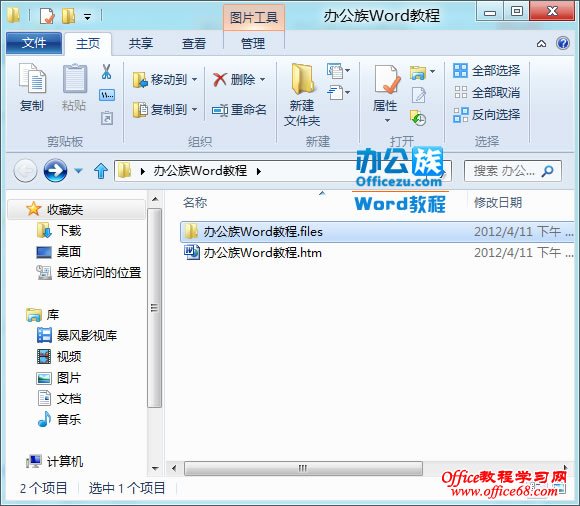
Task: Click the search magnifier icon
Action: pyautogui.click(x=547, y=171)
